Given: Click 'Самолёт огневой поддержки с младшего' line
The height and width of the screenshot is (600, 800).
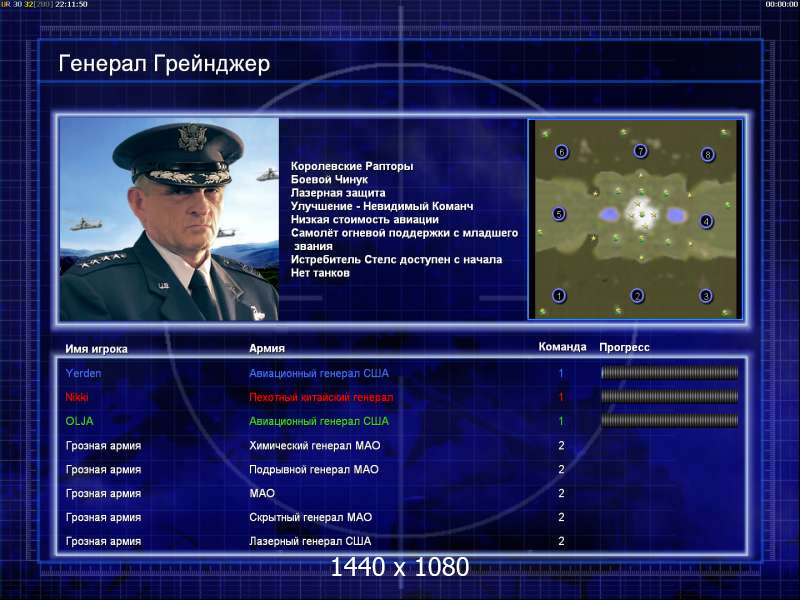Looking at the screenshot, I should [x=405, y=233].
